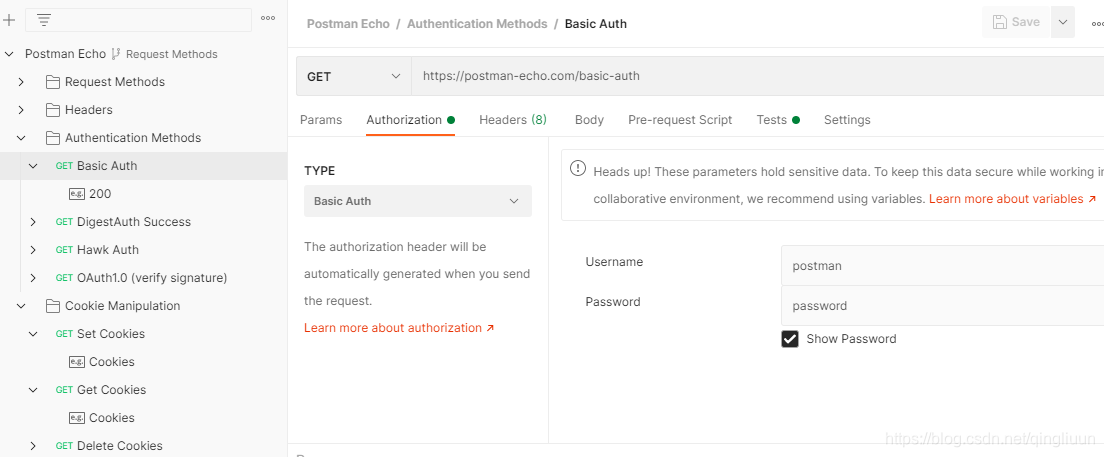
Task: Click the info alert icon in Heads up banner
Action: (577, 168)
